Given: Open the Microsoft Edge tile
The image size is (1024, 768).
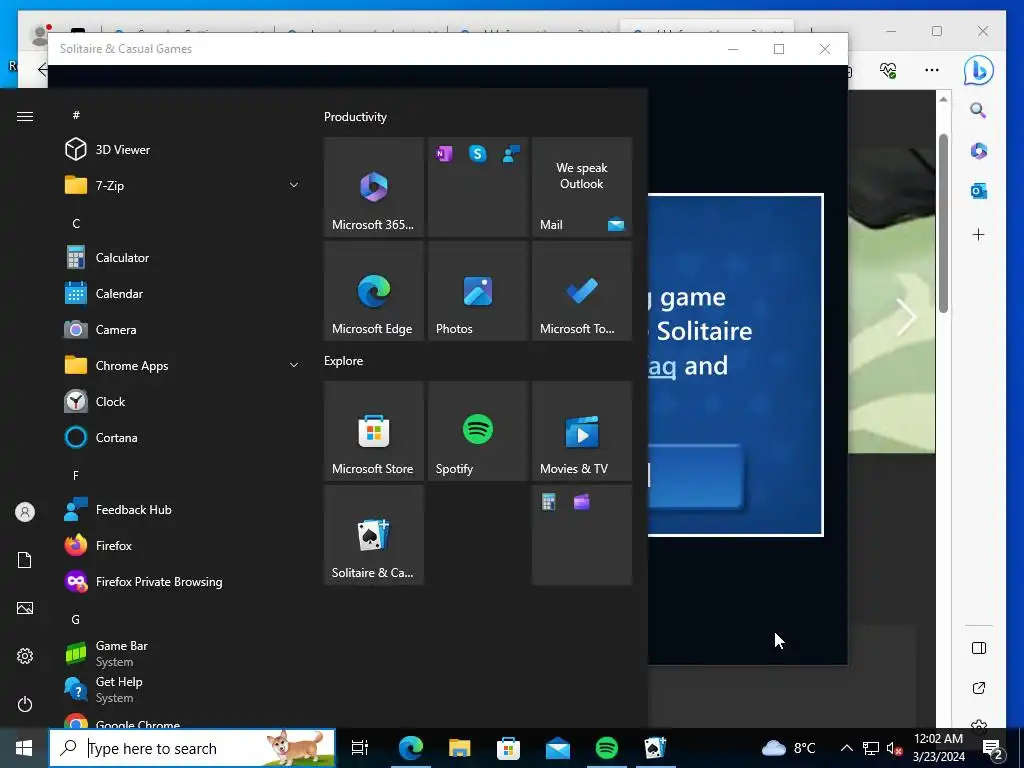Looking at the screenshot, I should point(374,291).
